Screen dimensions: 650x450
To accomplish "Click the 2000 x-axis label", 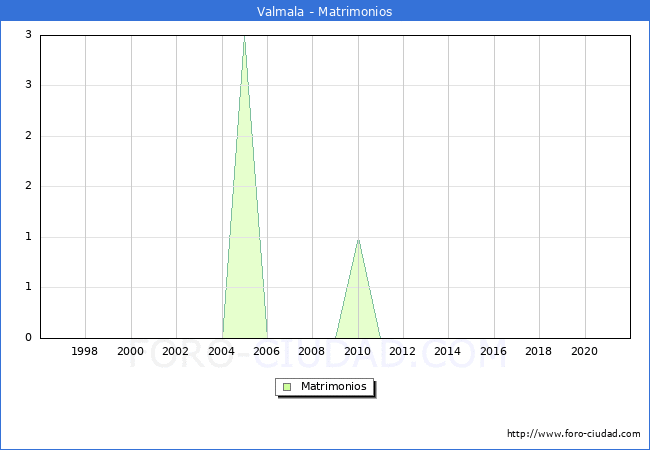I will pos(131,351).
